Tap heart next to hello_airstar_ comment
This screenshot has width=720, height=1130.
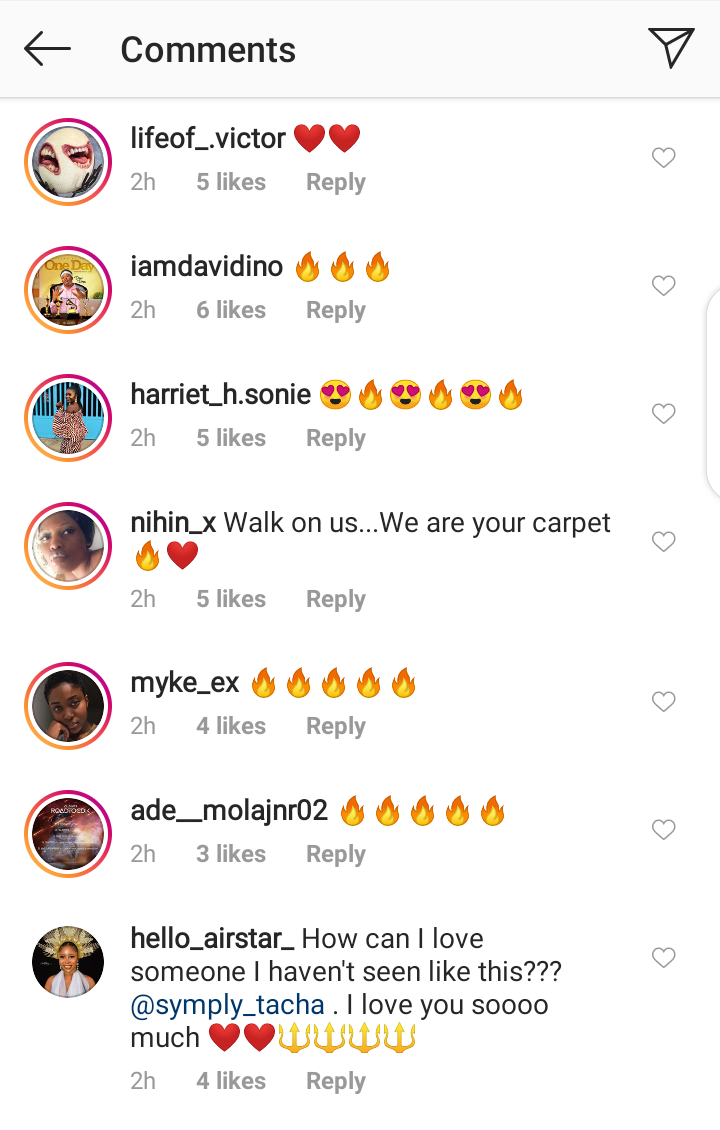(663, 957)
